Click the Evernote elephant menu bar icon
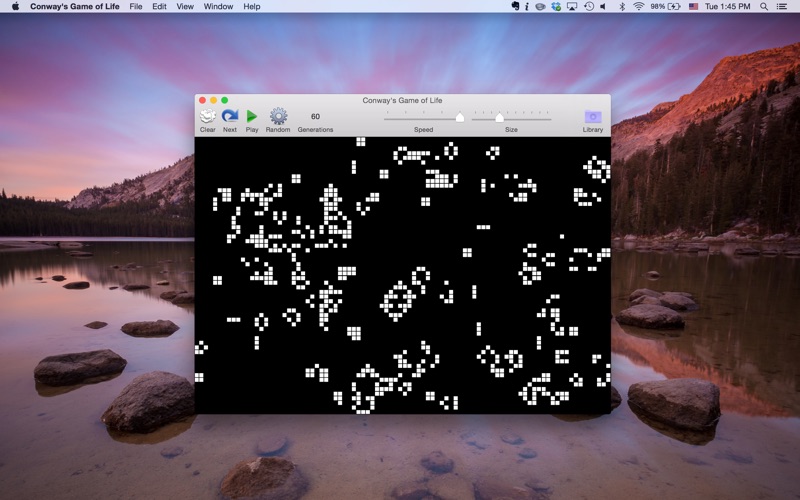 515,6
